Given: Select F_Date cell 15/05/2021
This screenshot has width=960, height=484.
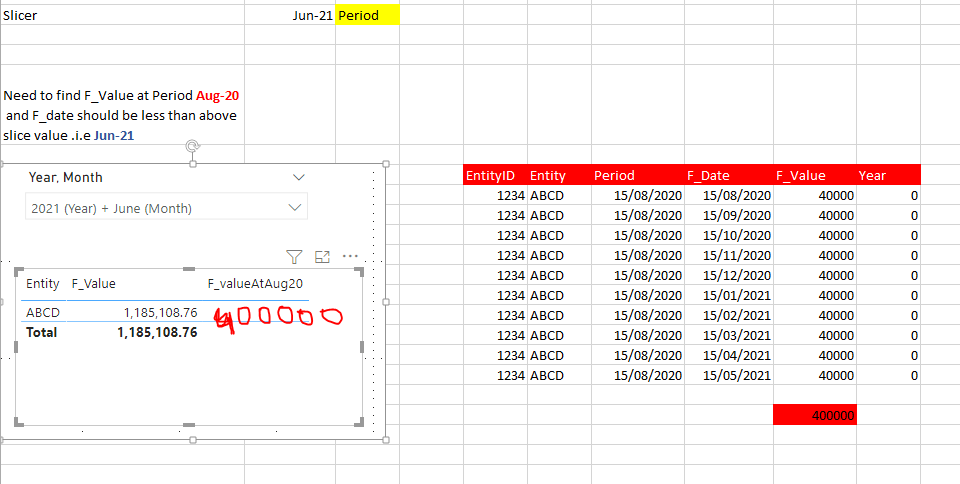Looking at the screenshot, I should coord(729,375).
